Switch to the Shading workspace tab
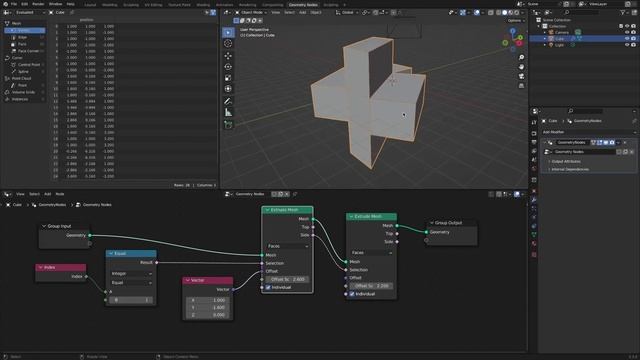Screen dimensions: 640x360 point(203,5)
